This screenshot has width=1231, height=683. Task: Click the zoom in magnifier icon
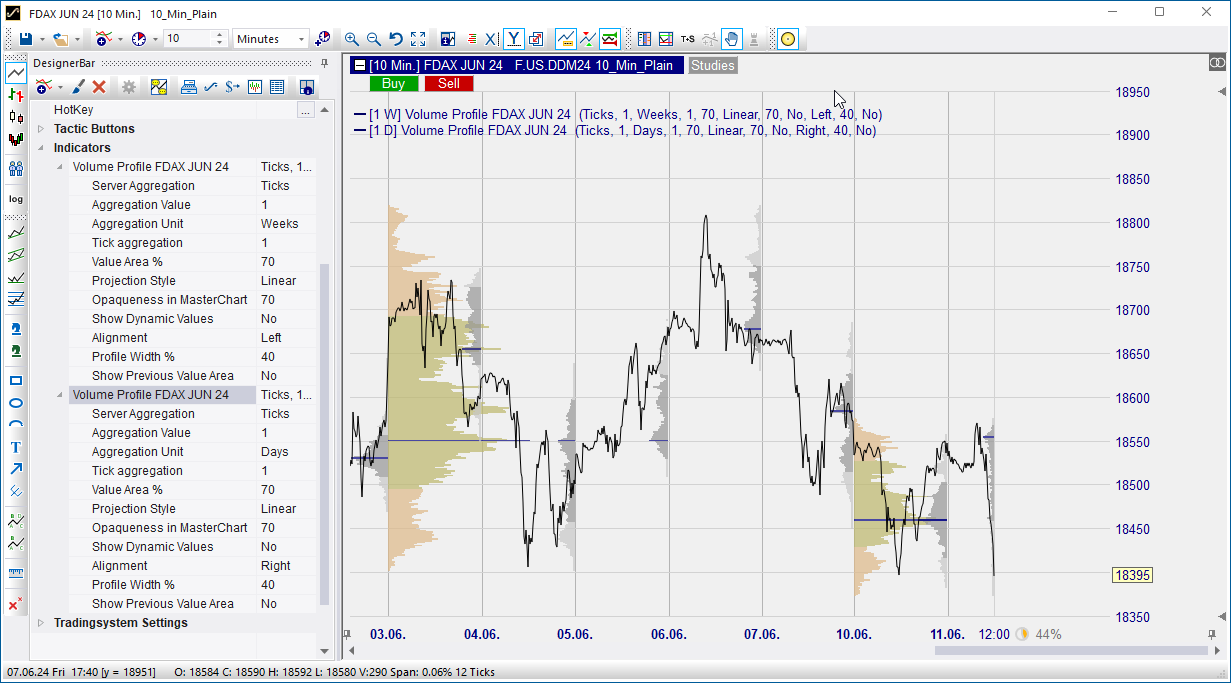click(x=352, y=39)
